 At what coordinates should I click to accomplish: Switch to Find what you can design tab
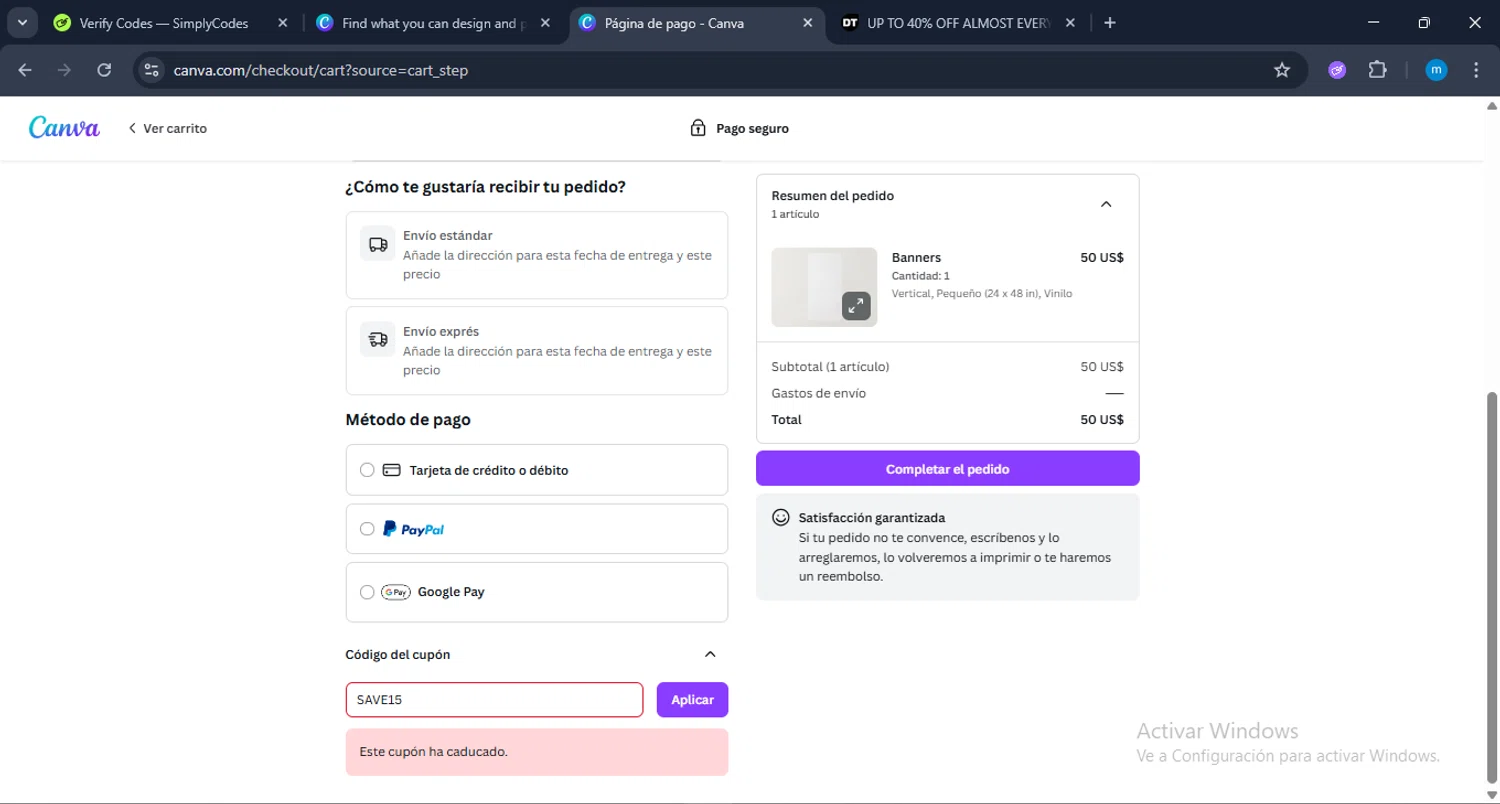pos(432,23)
